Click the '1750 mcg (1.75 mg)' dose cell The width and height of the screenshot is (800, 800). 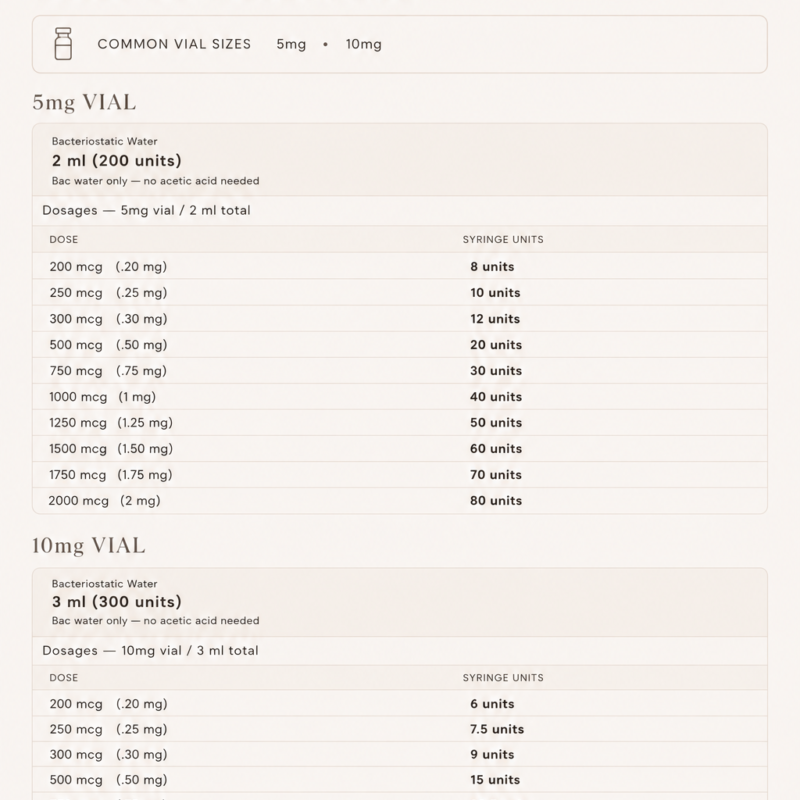pos(111,475)
